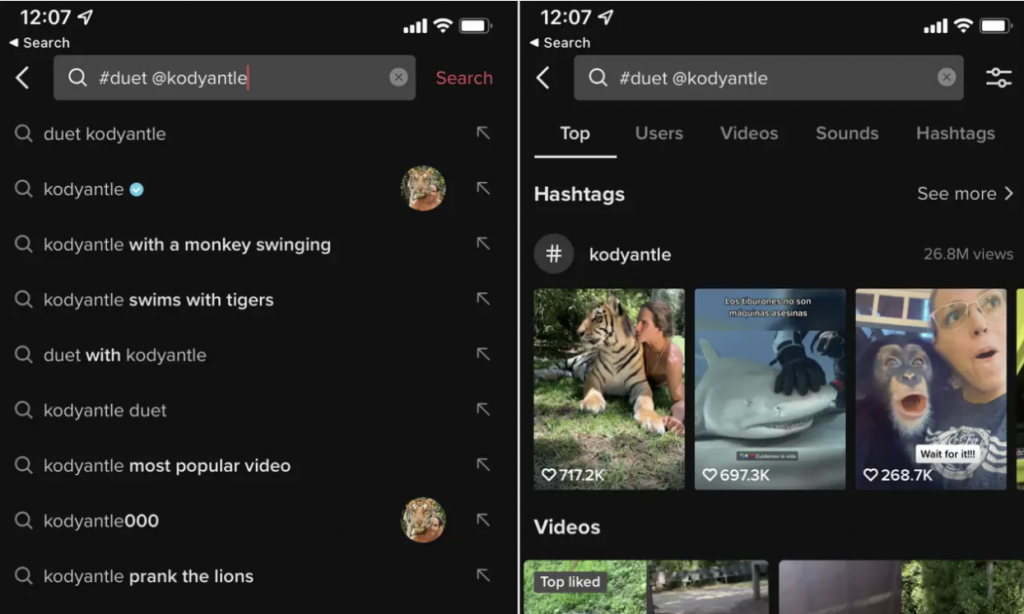The width and height of the screenshot is (1024, 614).
Task: Switch to the Videos tab
Action: [x=749, y=133]
